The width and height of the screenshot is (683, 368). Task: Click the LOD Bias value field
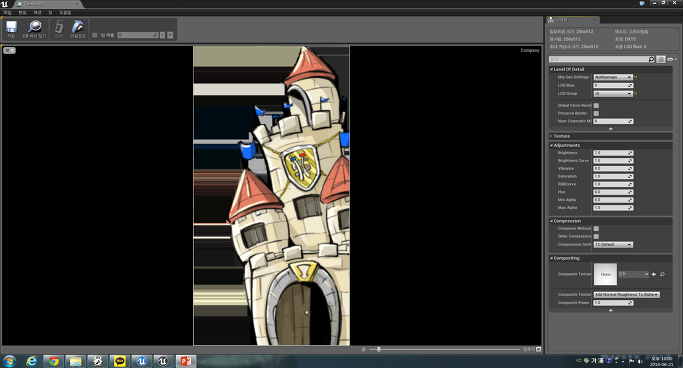coord(613,85)
